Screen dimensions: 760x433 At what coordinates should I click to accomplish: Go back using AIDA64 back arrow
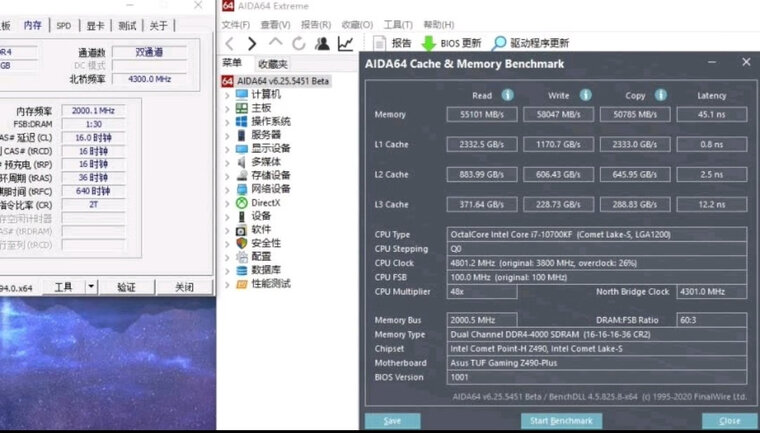230,44
